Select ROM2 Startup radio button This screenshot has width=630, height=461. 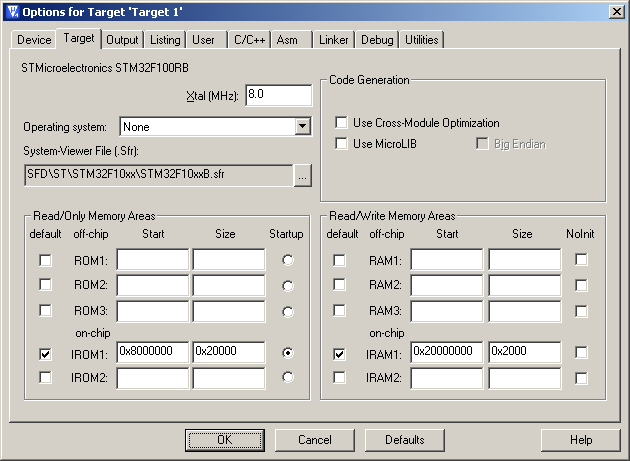coord(288,286)
